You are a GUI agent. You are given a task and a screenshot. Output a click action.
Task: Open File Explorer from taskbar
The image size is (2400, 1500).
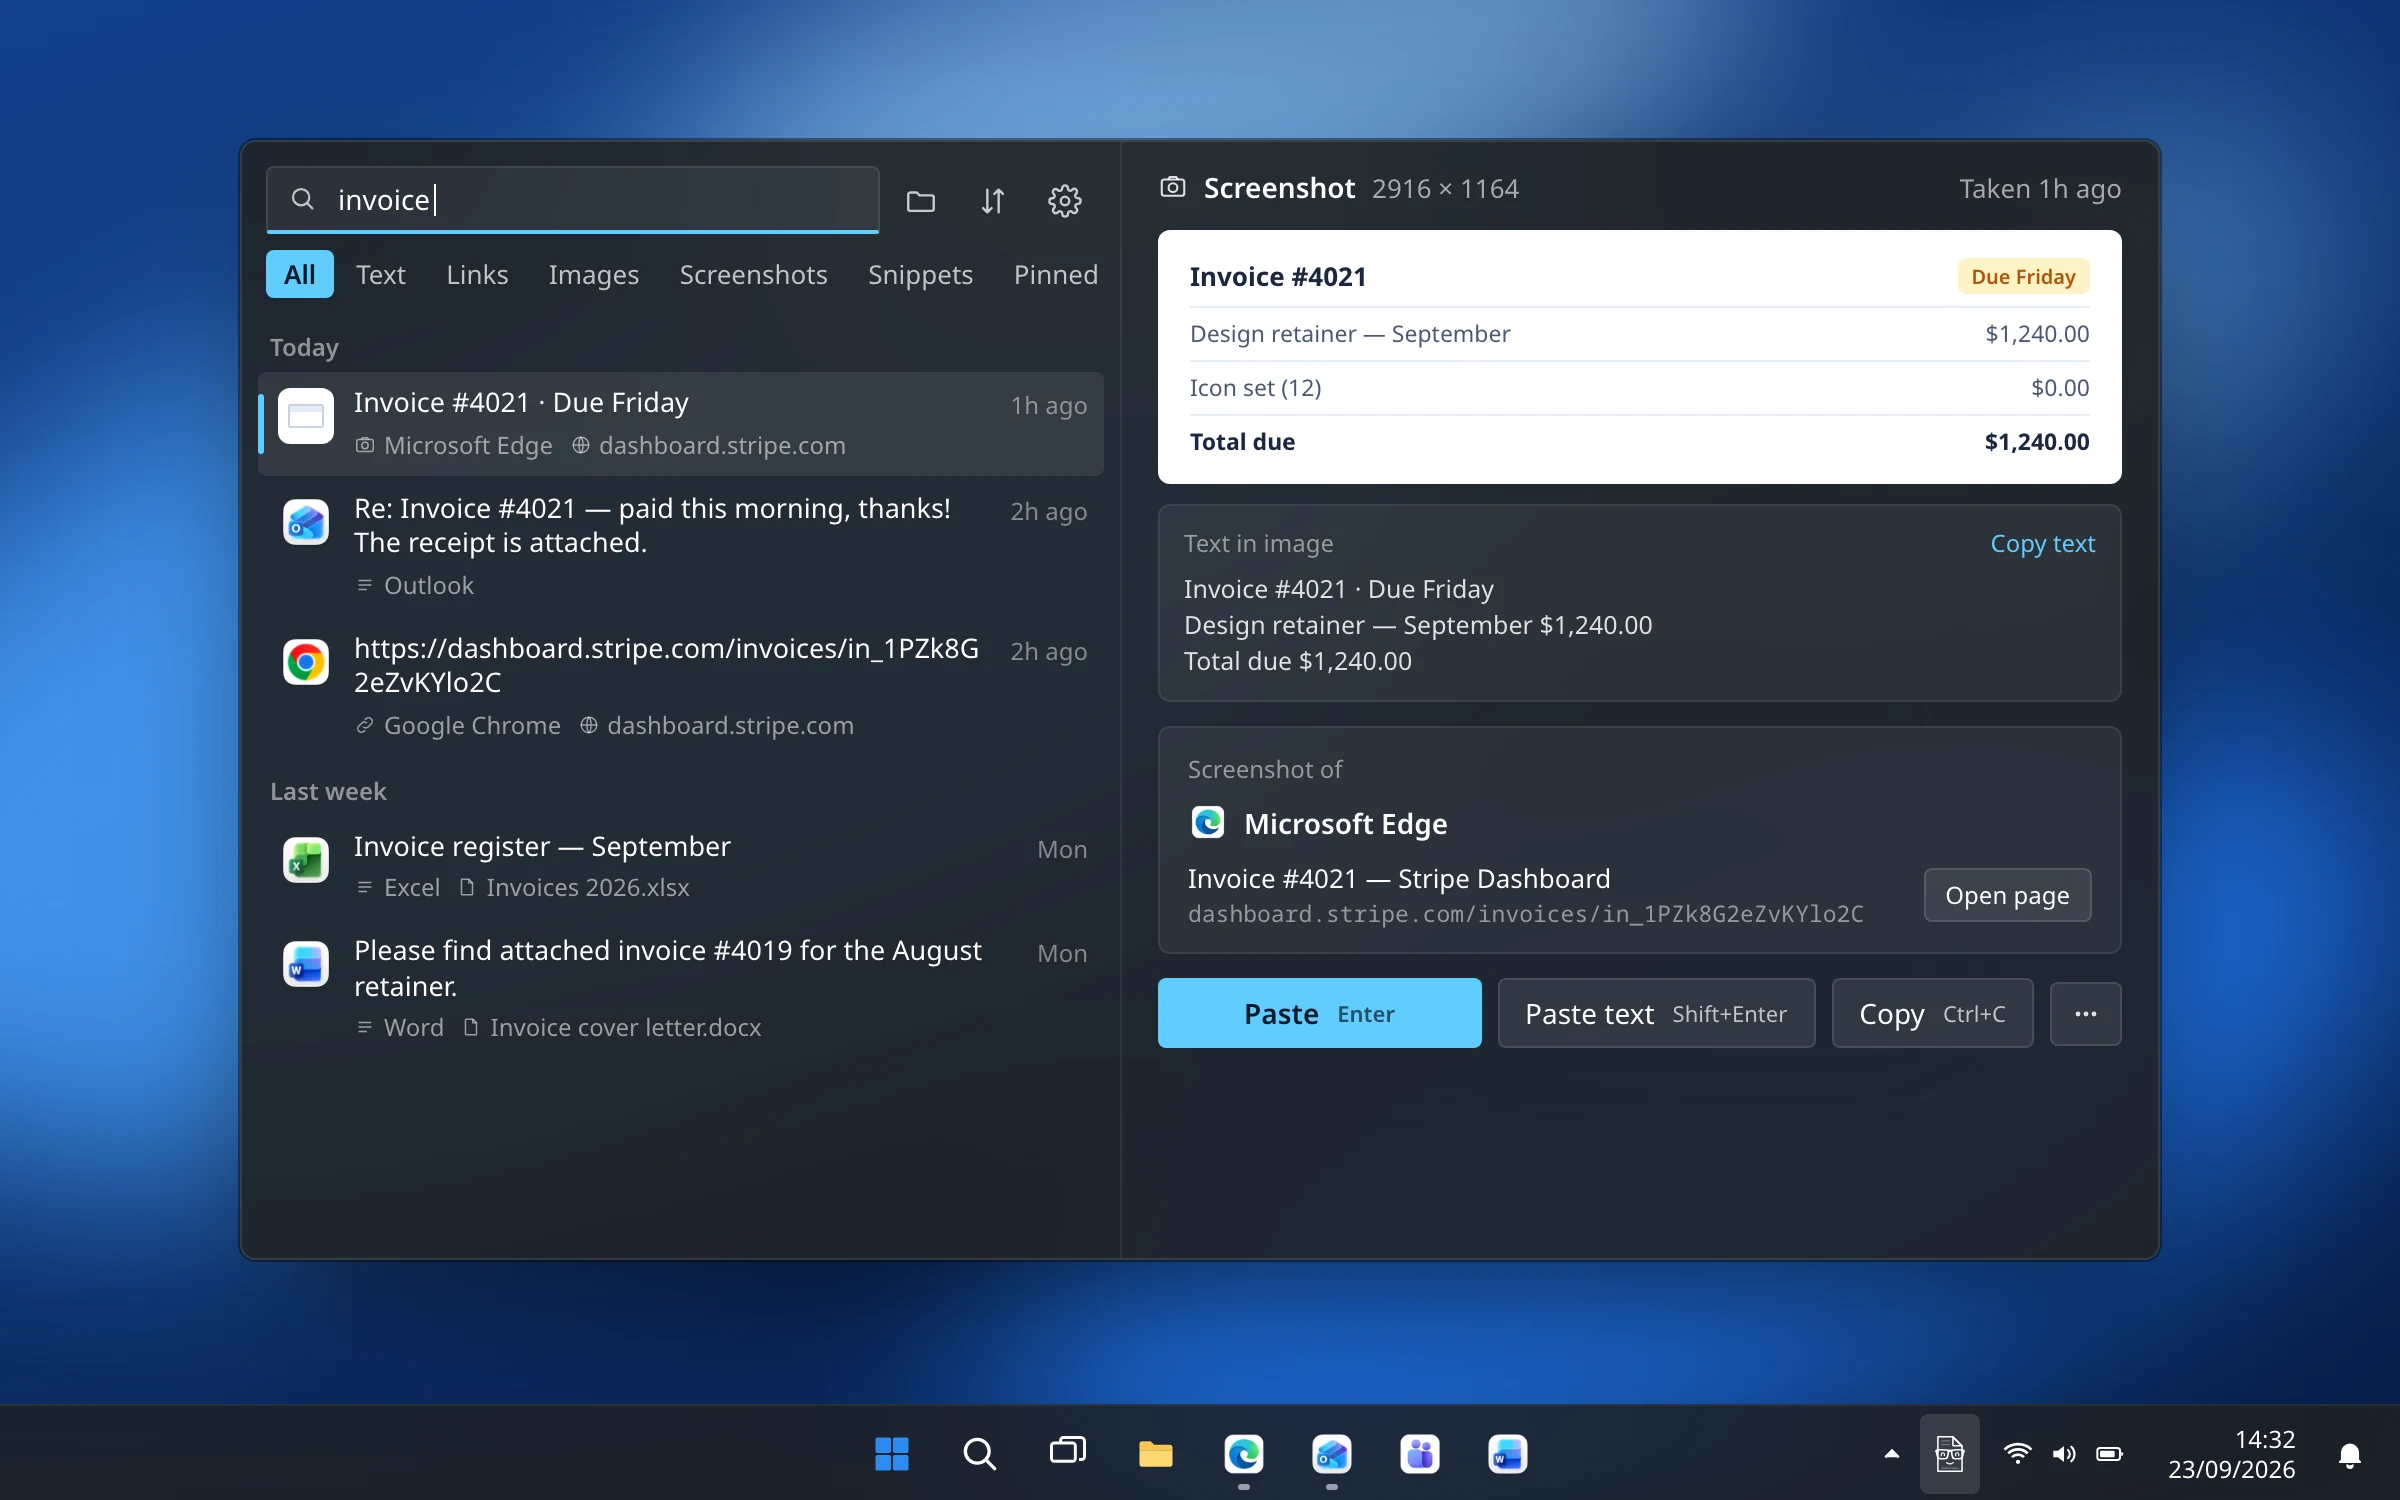click(1155, 1453)
